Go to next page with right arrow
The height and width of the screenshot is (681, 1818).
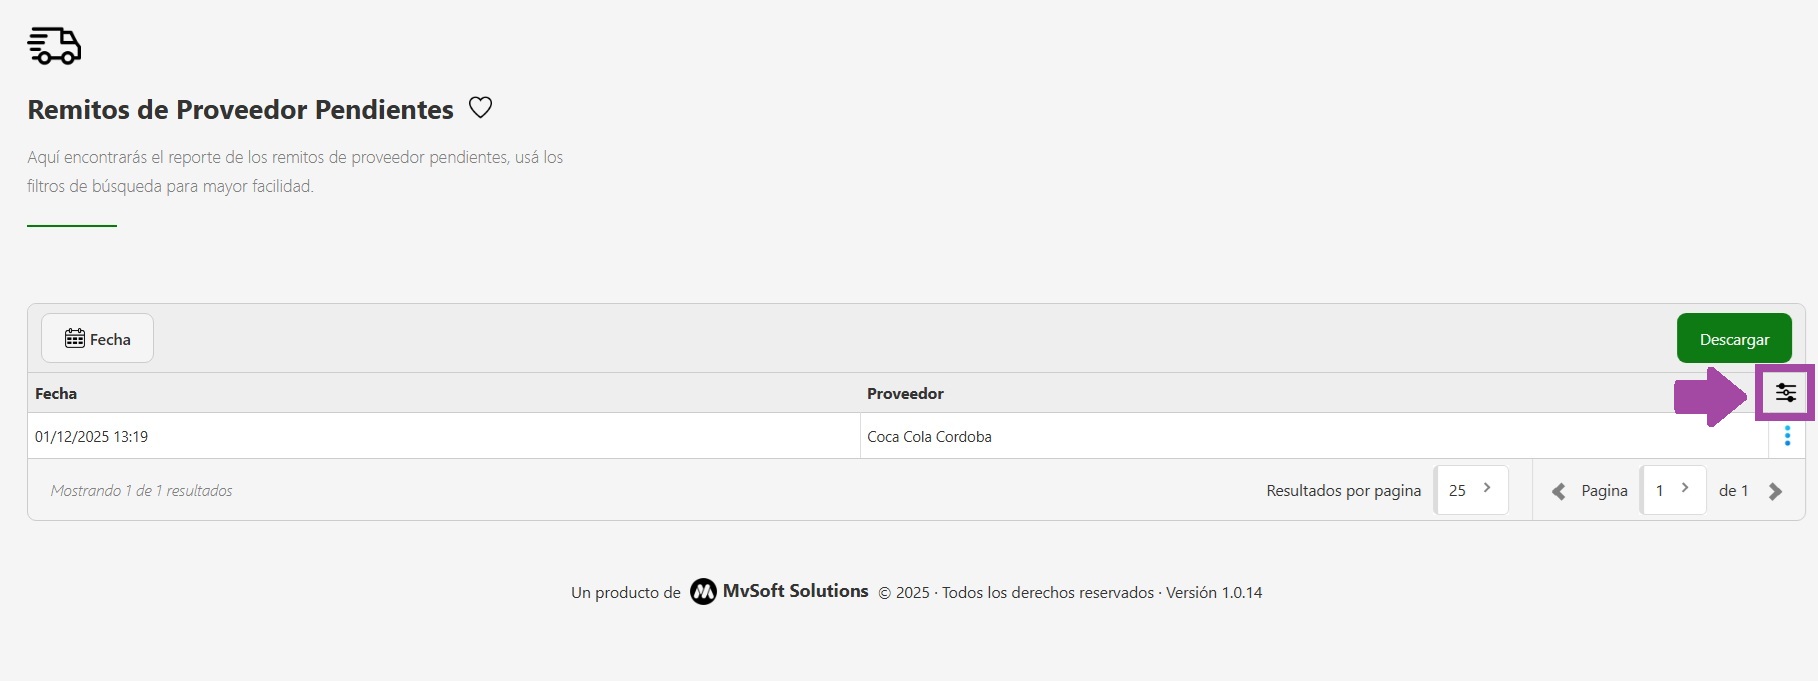coord(1775,491)
